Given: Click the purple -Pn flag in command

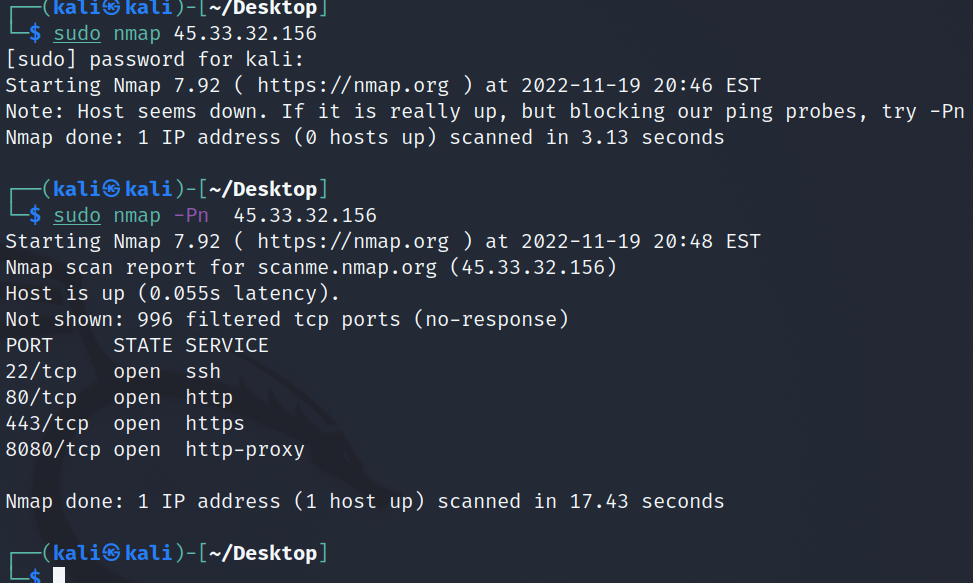Looking at the screenshot, I should point(191,215).
